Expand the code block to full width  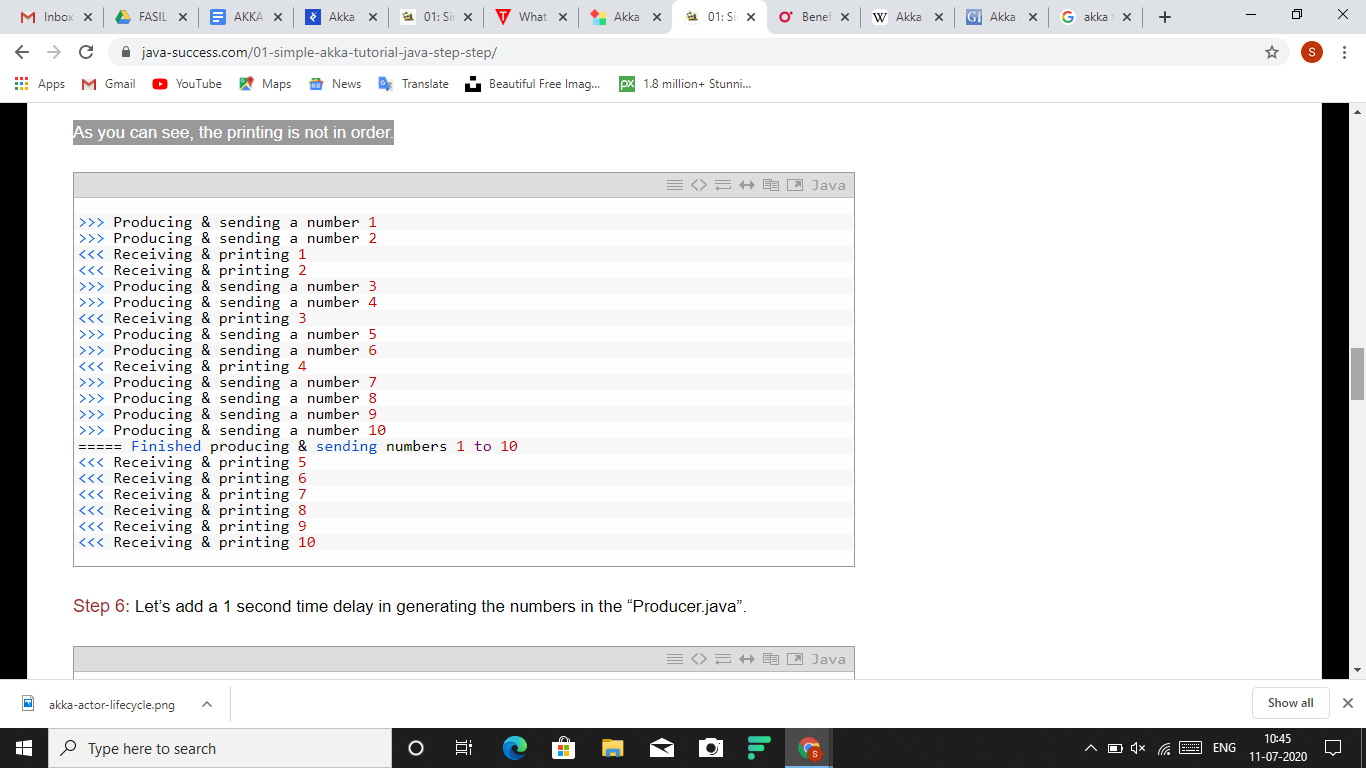[746, 184]
